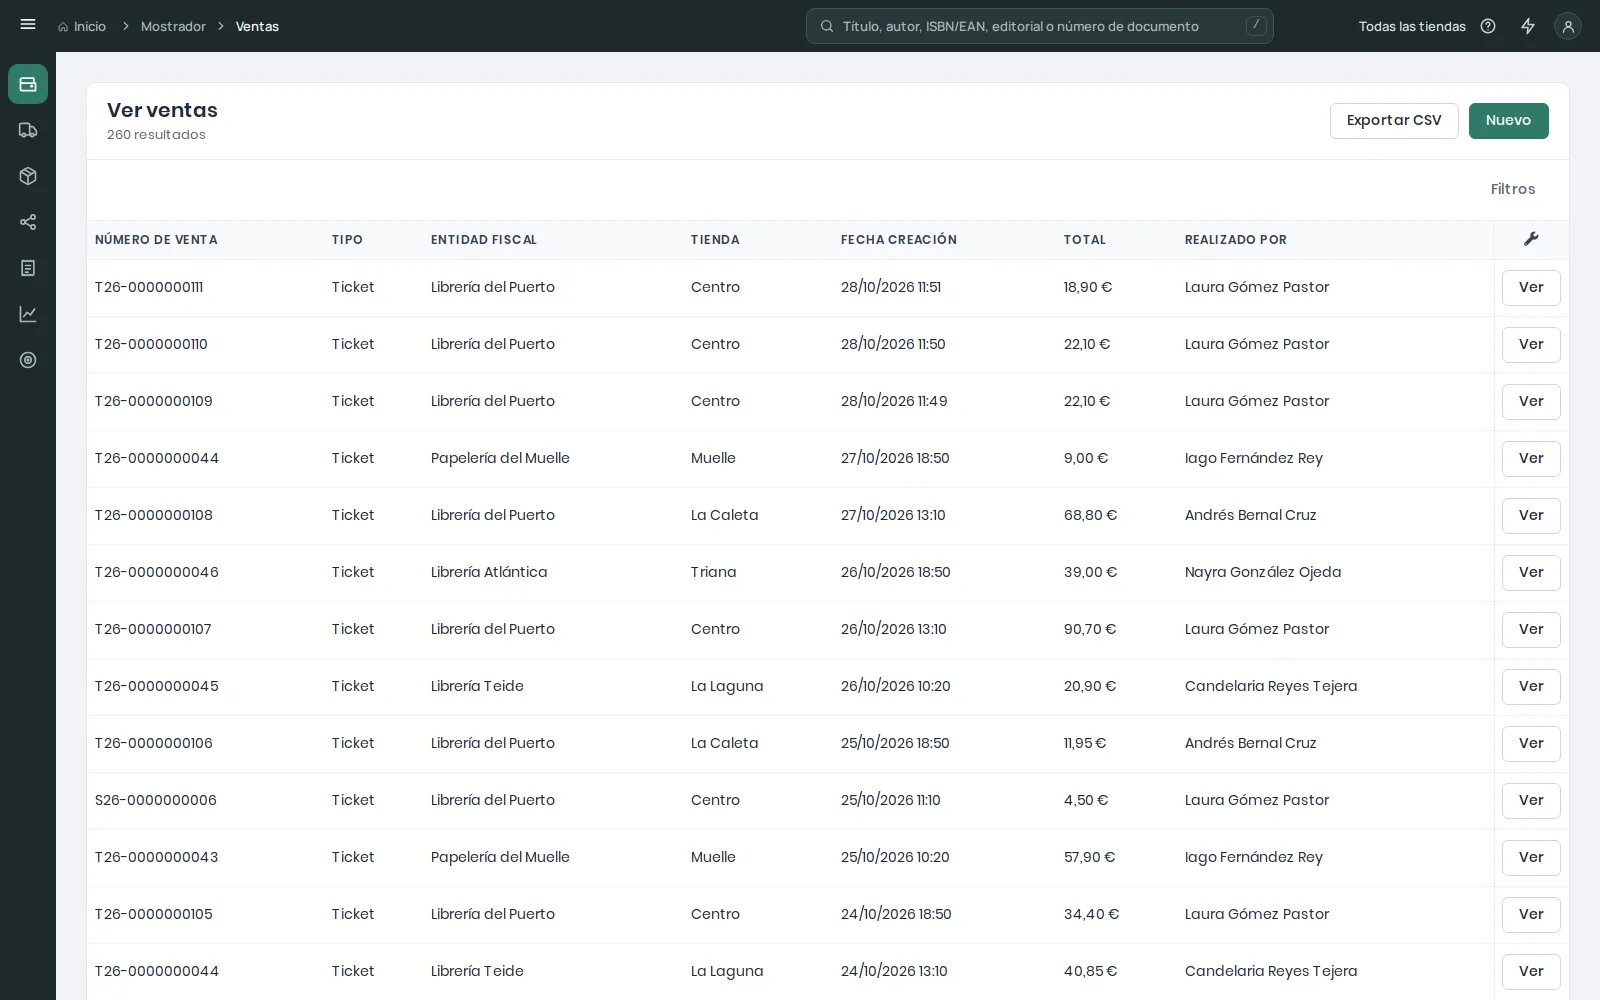1600x1000 pixels.
Task: Click the 90,70 € total cell
Action: point(1090,629)
